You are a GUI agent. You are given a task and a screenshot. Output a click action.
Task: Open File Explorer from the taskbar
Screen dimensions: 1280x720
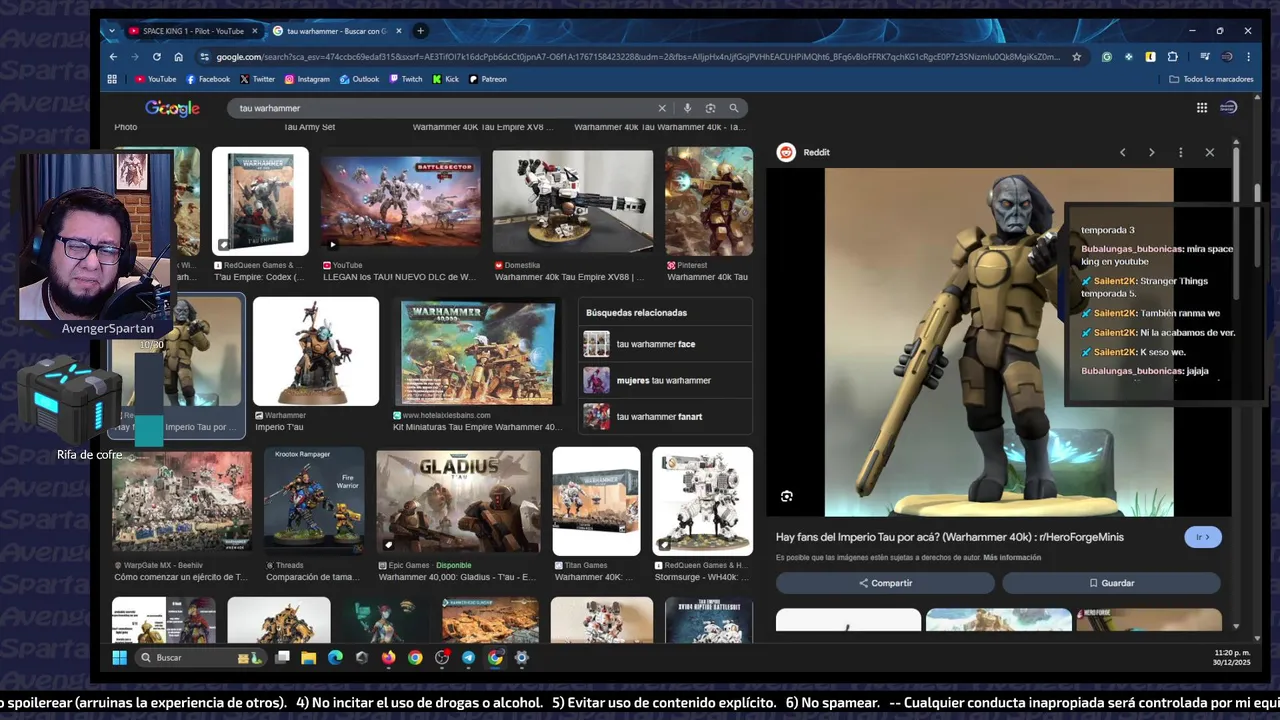(x=309, y=657)
